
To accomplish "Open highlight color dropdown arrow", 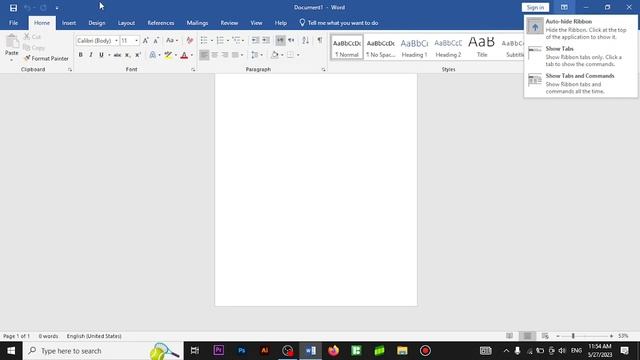I will (x=176, y=55).
